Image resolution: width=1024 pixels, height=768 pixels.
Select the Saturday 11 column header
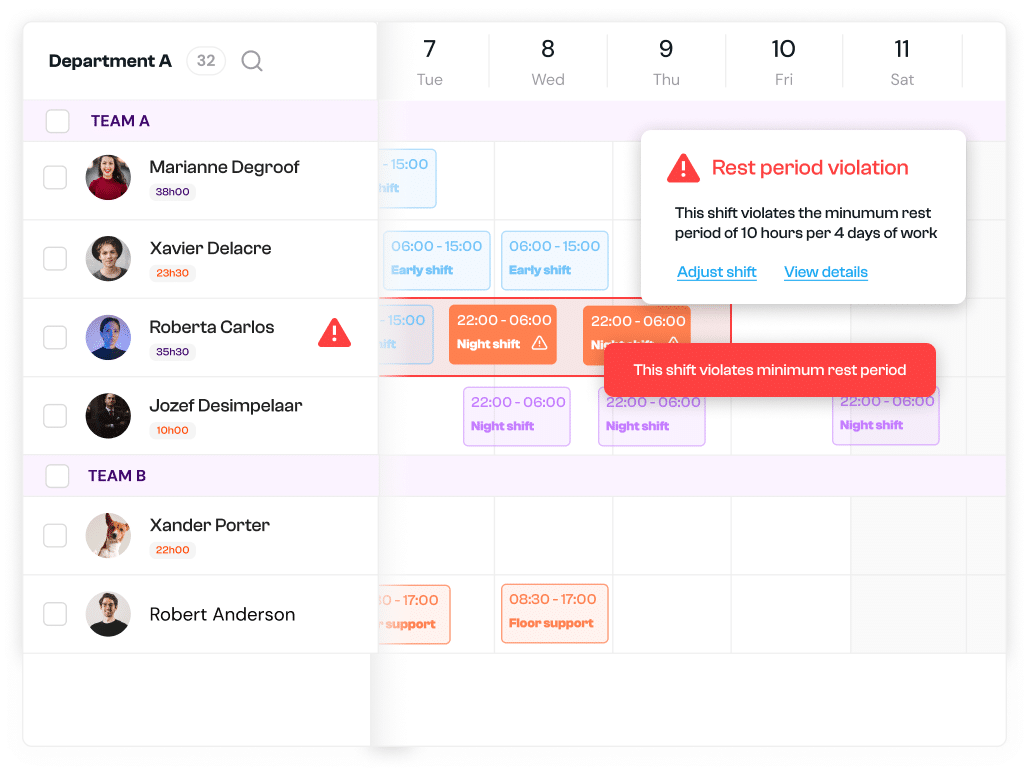[x=902, y=60]
